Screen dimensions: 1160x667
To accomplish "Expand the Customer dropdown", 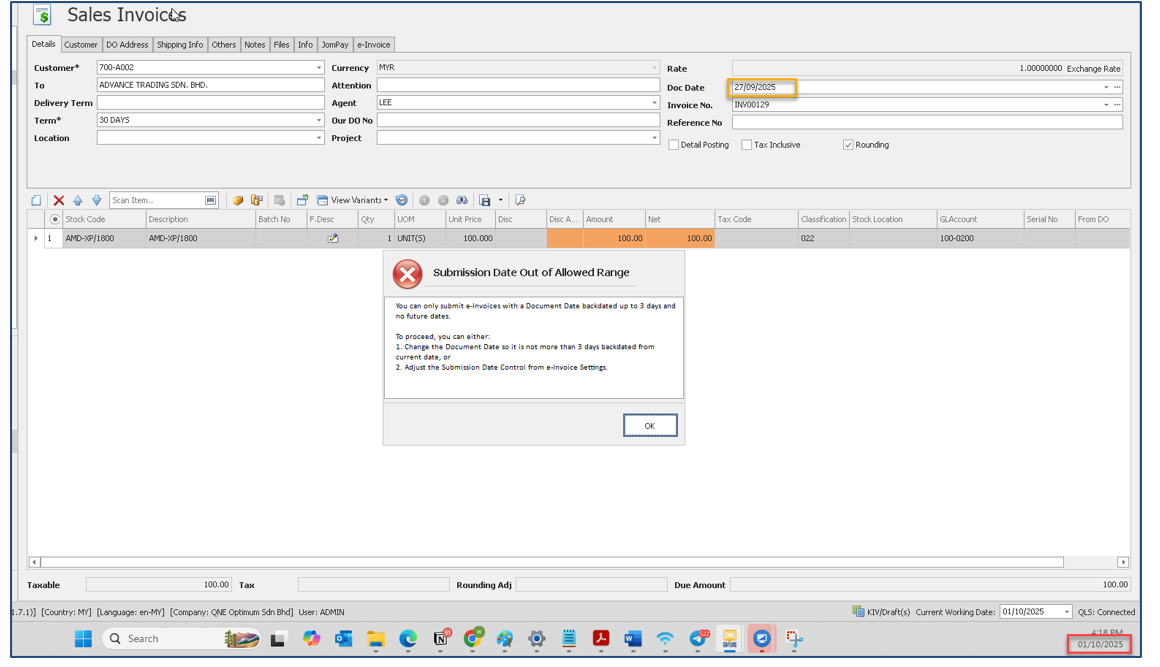I will 319,67.
